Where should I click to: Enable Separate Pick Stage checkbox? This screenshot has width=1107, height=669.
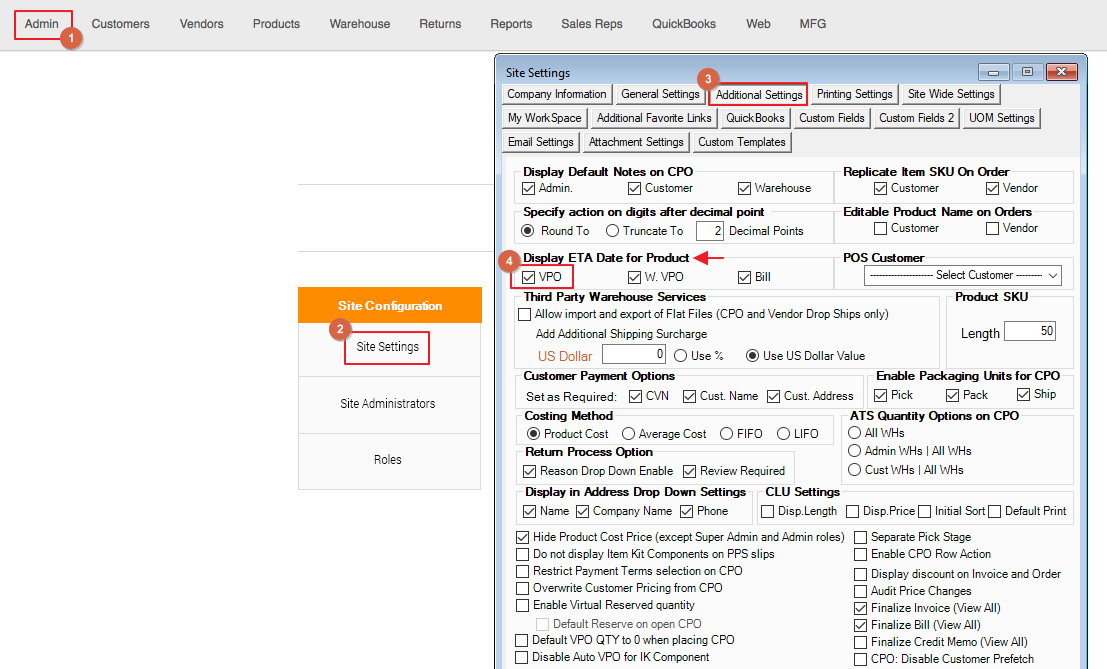click(861, 537)
